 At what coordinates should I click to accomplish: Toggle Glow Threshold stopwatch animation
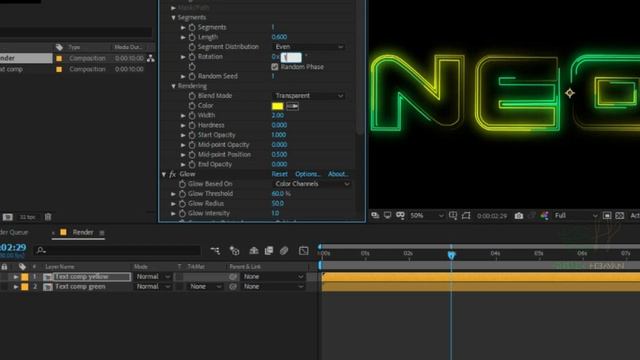click(x=182, y=194)
